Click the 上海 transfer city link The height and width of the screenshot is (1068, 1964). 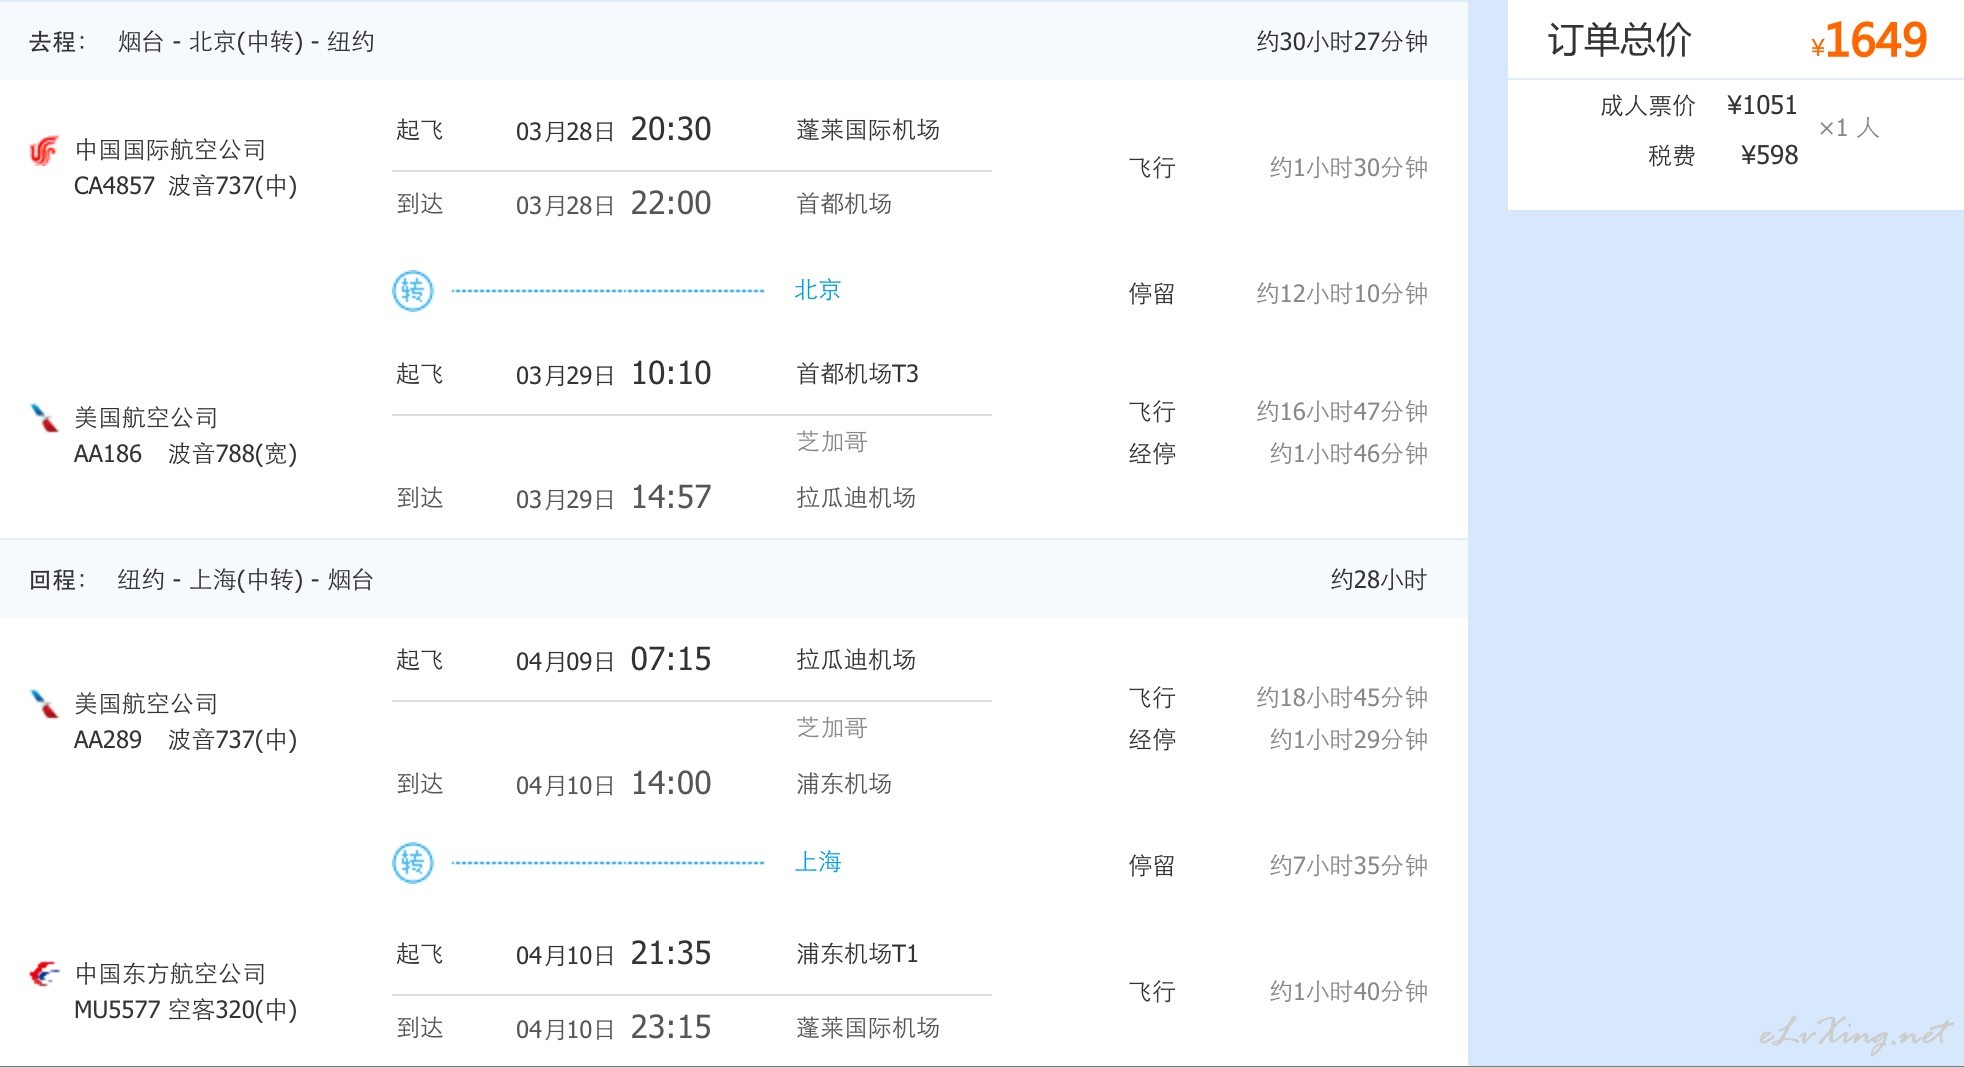pos(818,862)
